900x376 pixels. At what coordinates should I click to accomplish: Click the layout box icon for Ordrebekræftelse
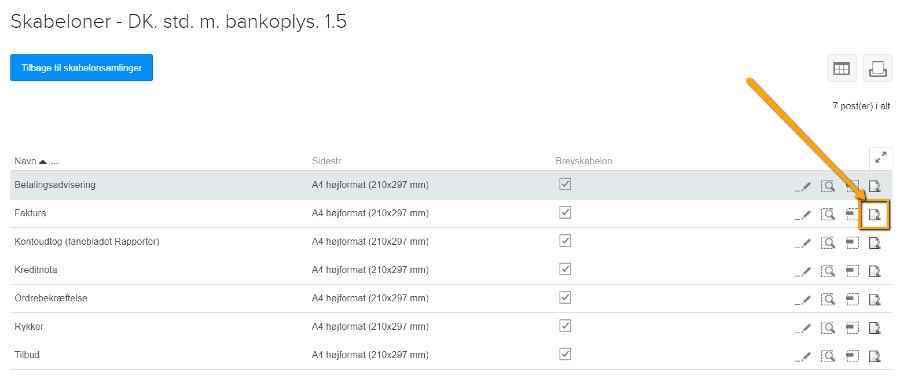pyautogui.click(x=852, y=299)
